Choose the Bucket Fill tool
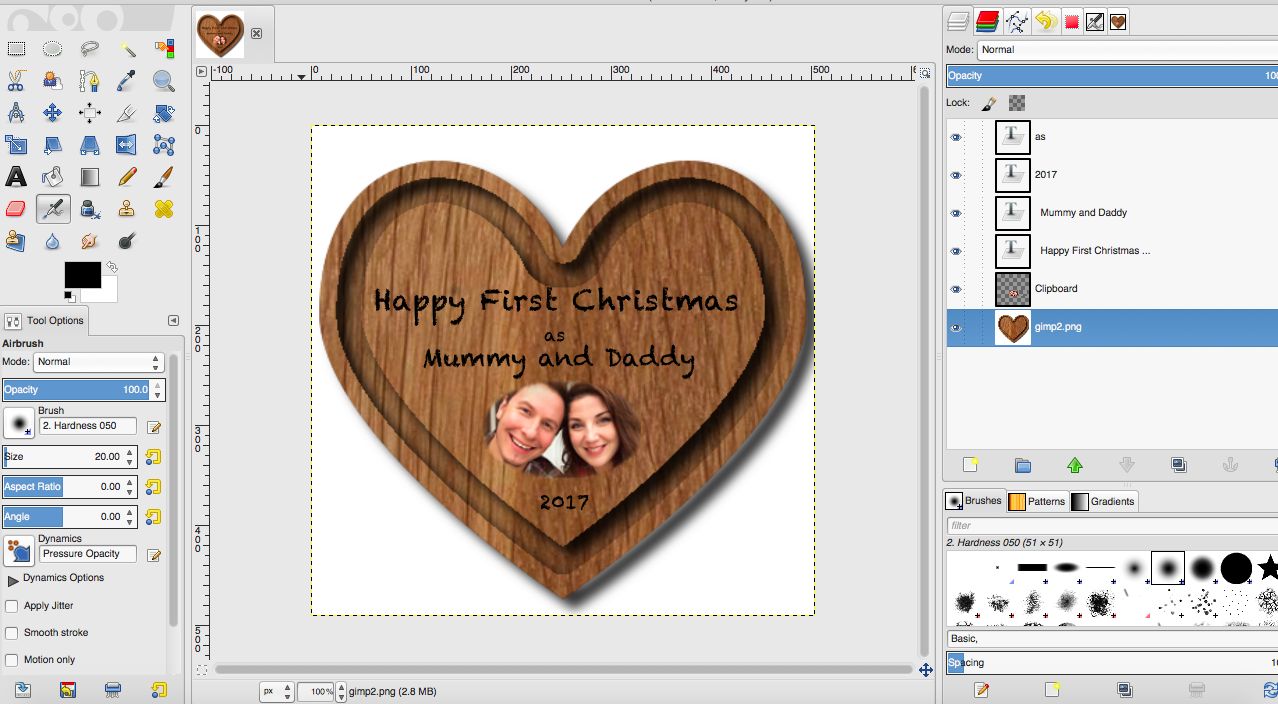Image resolution: width=1278 pixels, height=704 pixels. 53,177
